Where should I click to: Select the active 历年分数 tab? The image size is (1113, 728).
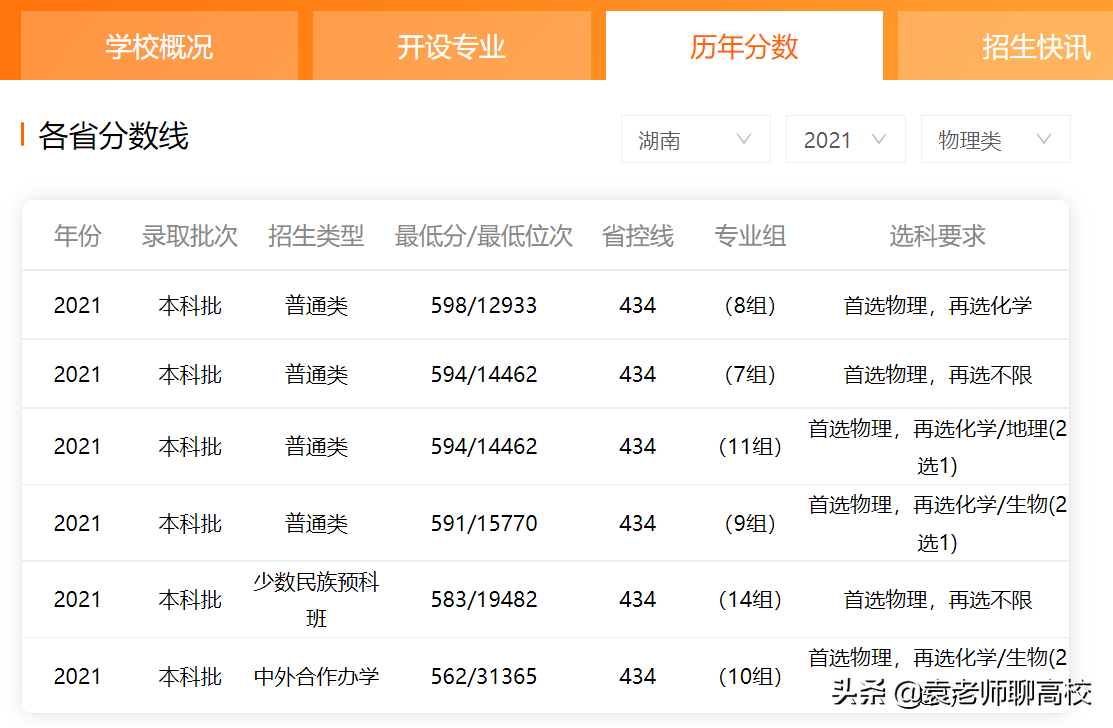744,46
